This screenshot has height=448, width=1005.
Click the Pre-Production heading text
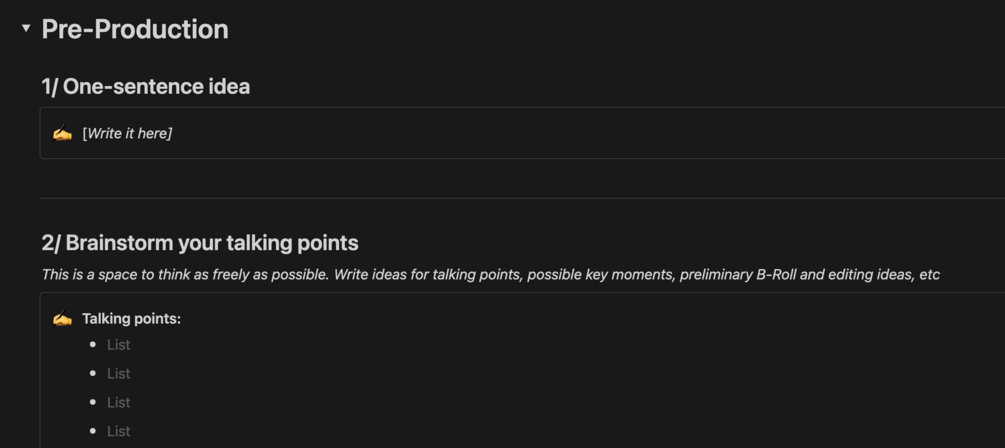coord(135,29)
